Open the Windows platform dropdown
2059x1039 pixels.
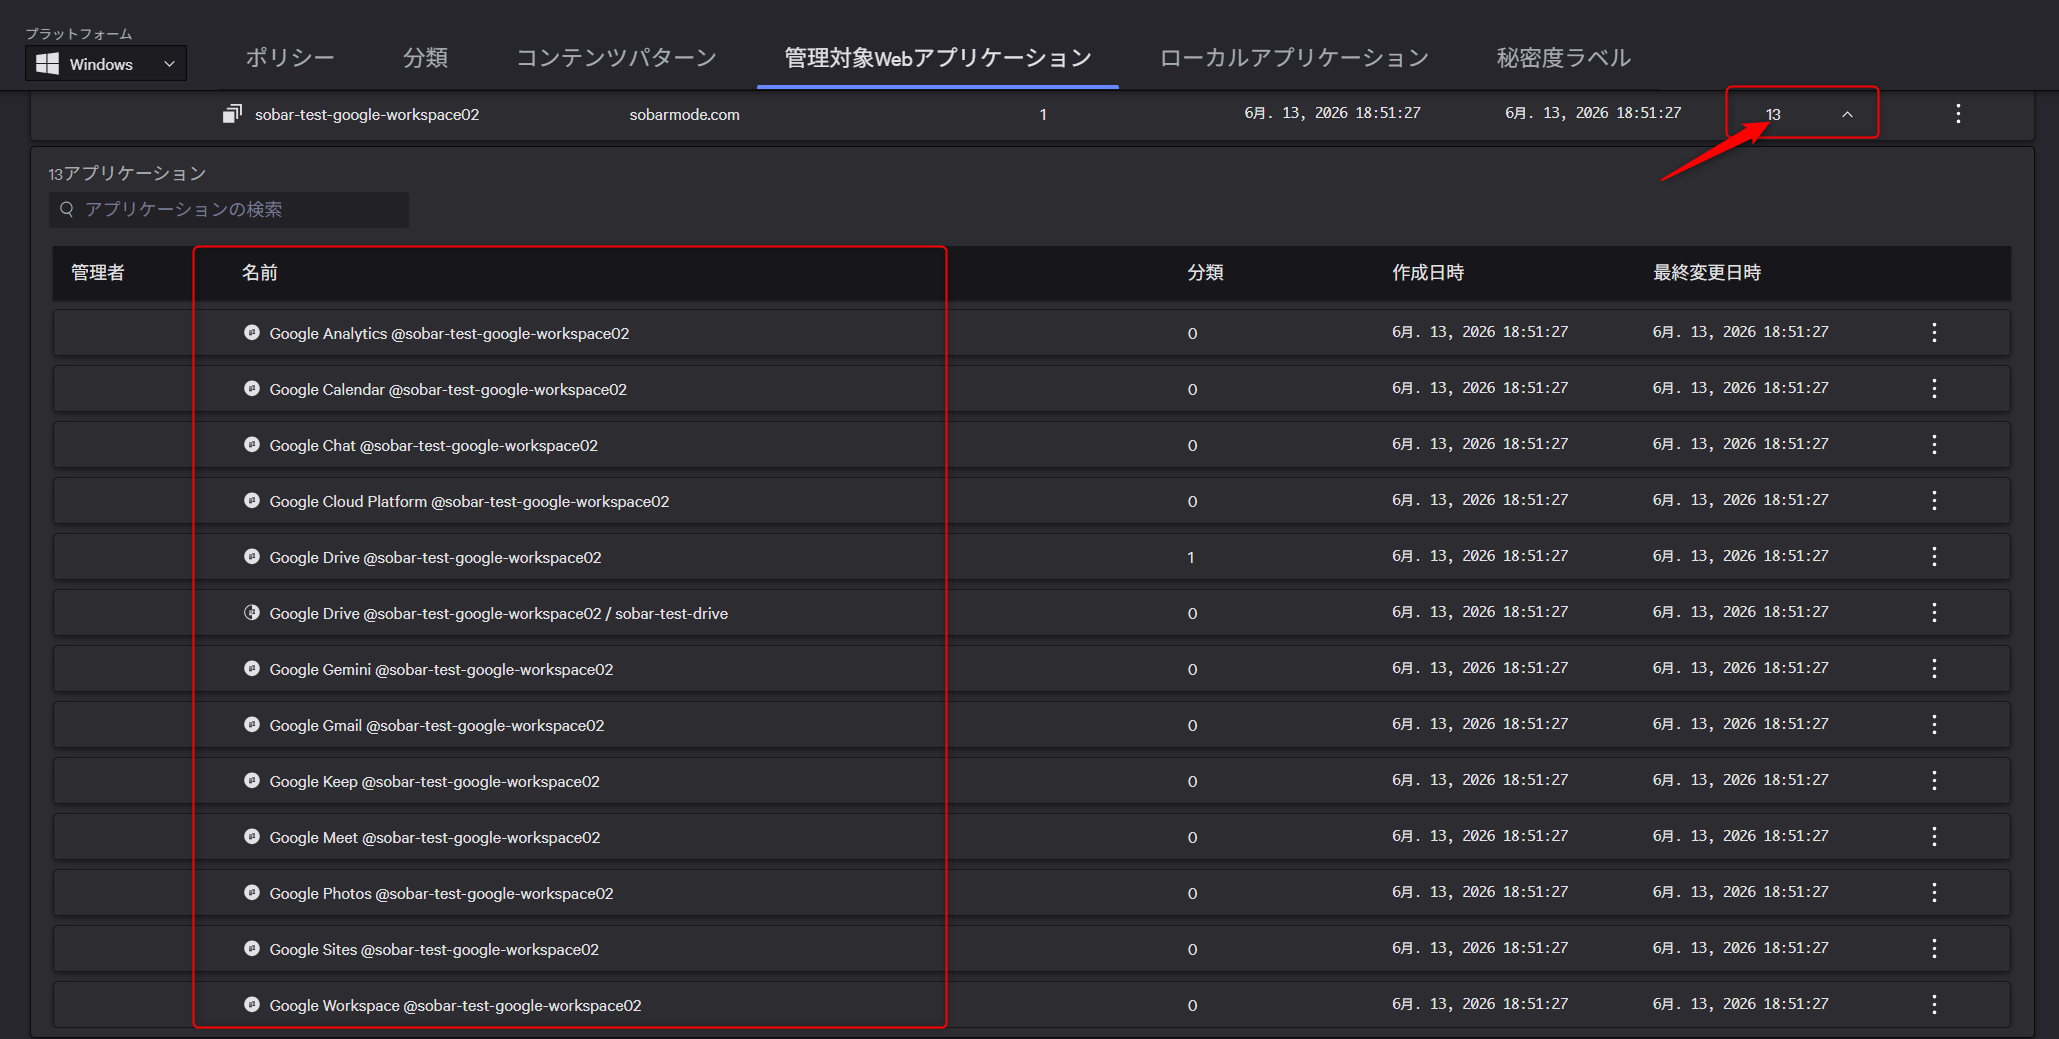coord(106,64)
